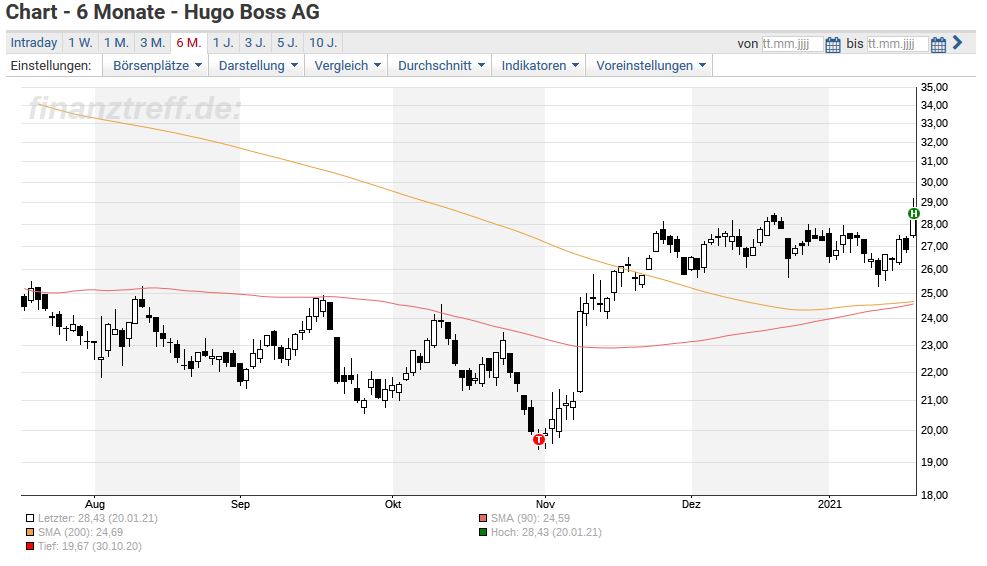Click the red Tief legend swatch
Screen dimensions: 987x566
click(30, 546)
